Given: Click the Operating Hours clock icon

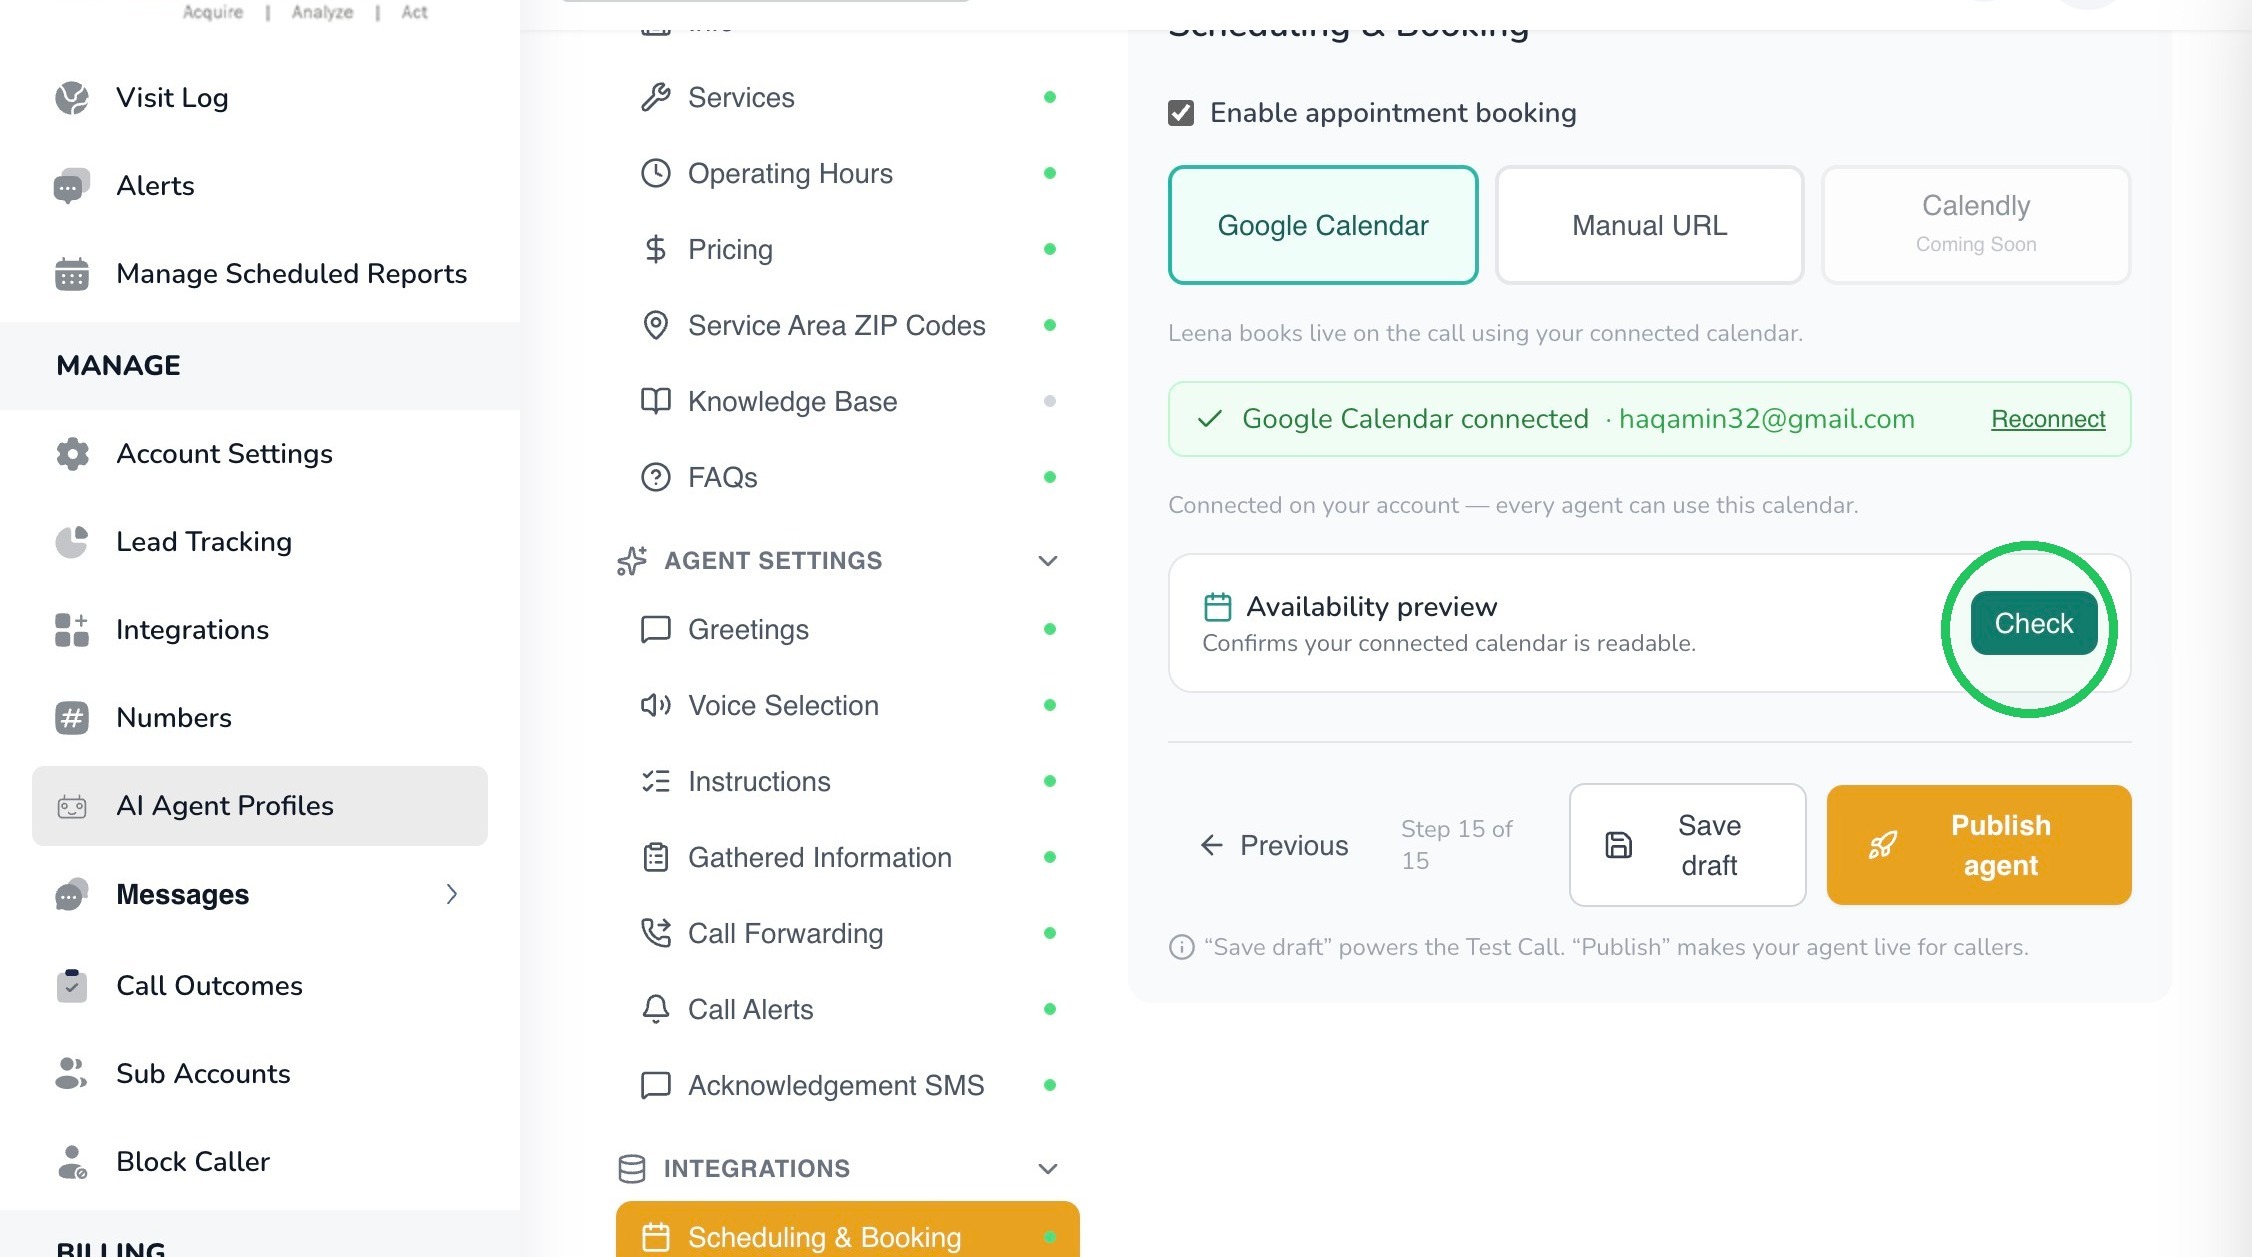Looking at the screenshot, I should click(656, 173).
